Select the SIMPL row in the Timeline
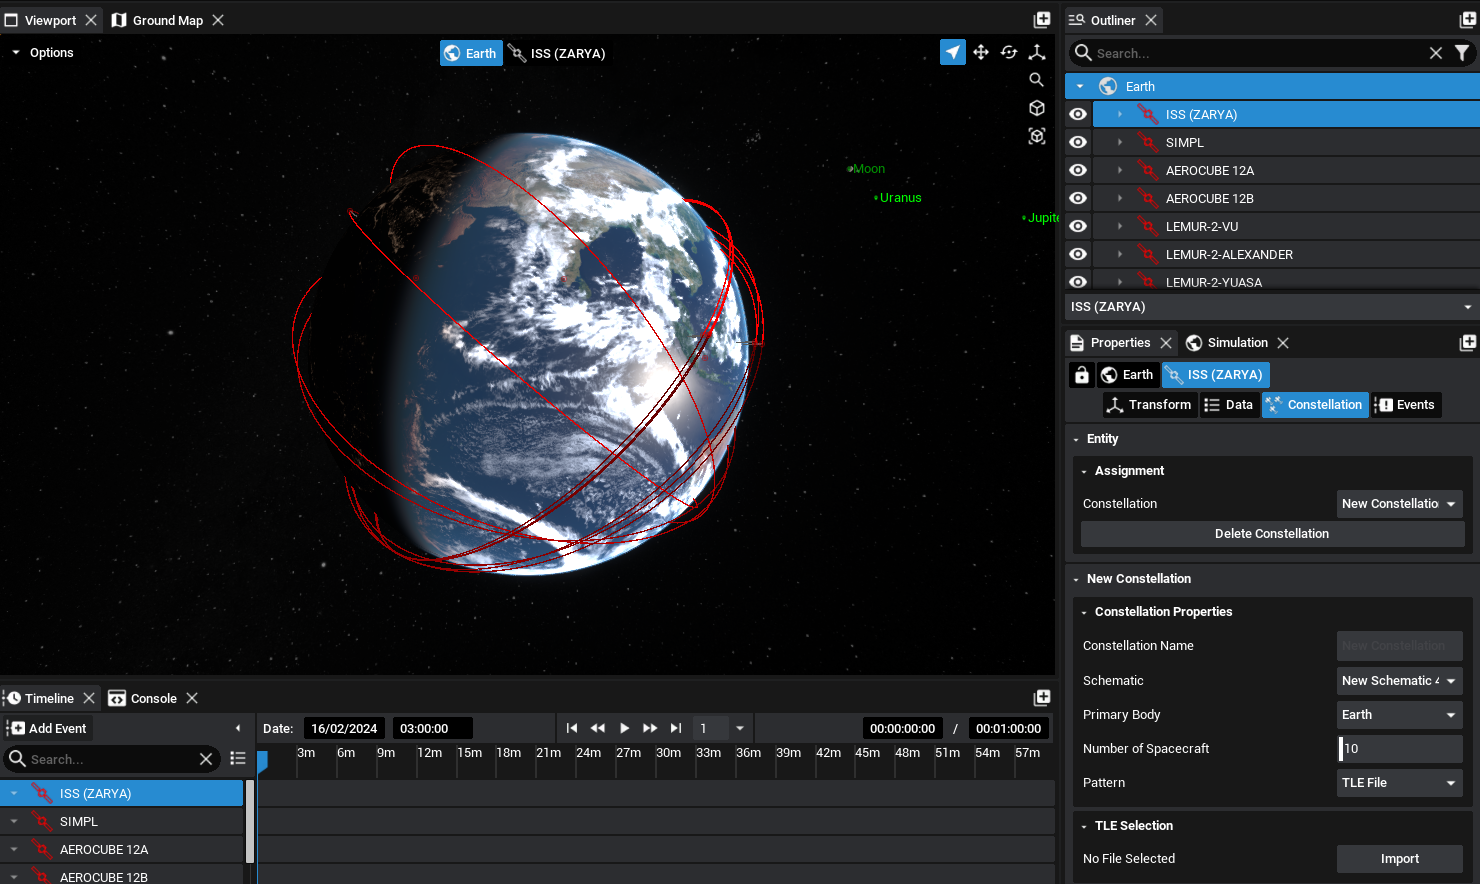1480x884 pixels. pyautogui.click(x=122, y=821)
